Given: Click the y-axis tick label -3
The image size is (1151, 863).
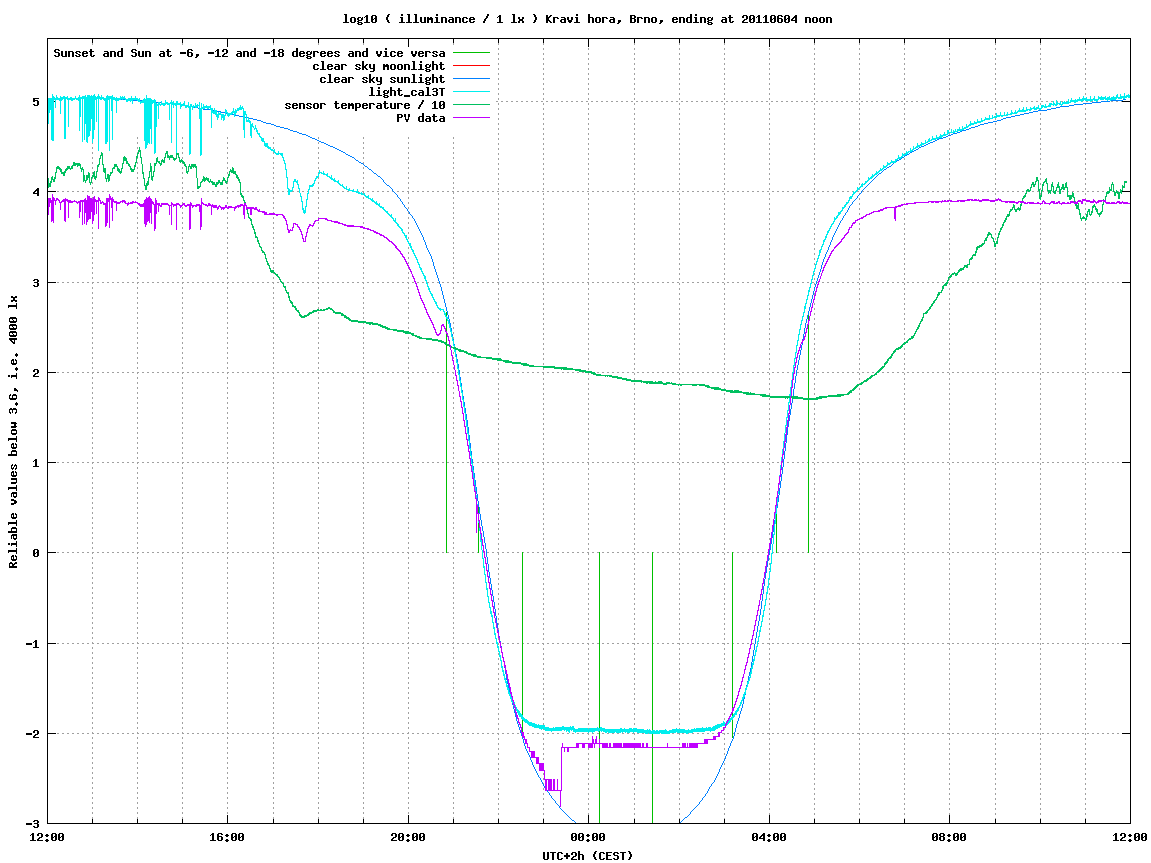Looking at the screenshot, I should pyautogui.click(x=32, y=824).
